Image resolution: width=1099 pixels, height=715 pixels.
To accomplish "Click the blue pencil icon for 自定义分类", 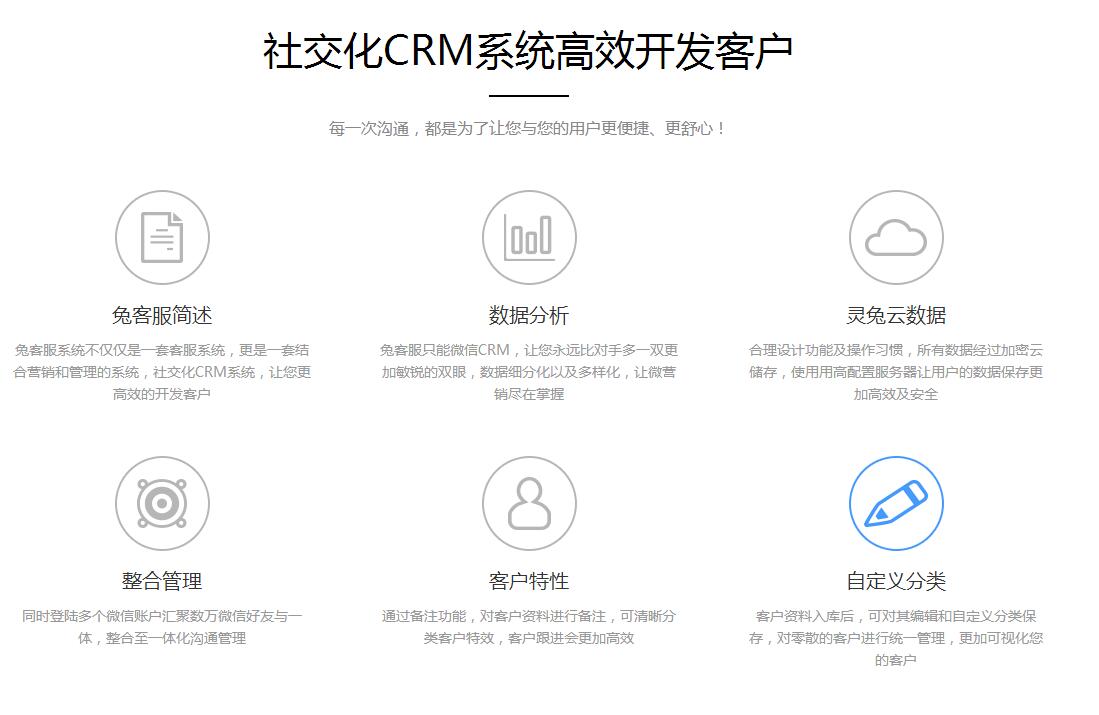I will point(896,504).
